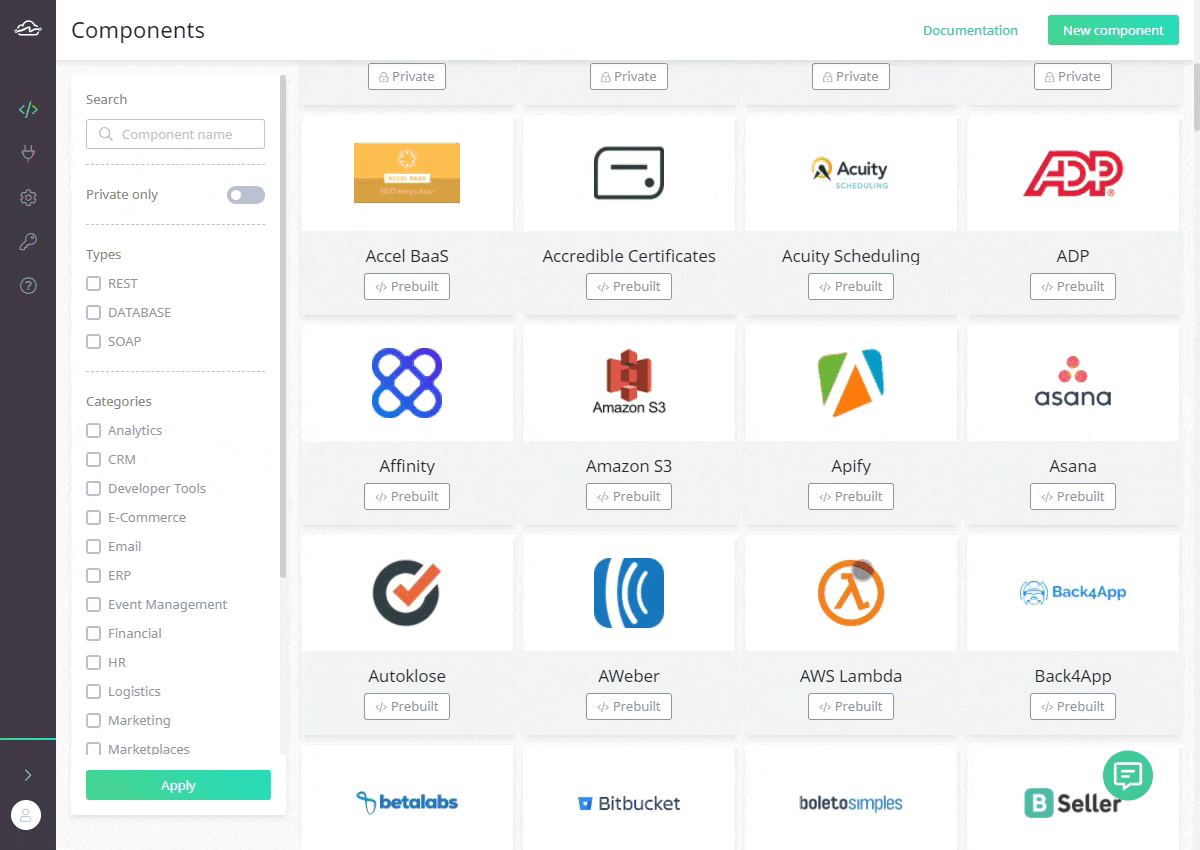Check the Marketplaces category checkbox
Image resolution: width=1200 pixels, height=850 pixels.
click(94, 749)
